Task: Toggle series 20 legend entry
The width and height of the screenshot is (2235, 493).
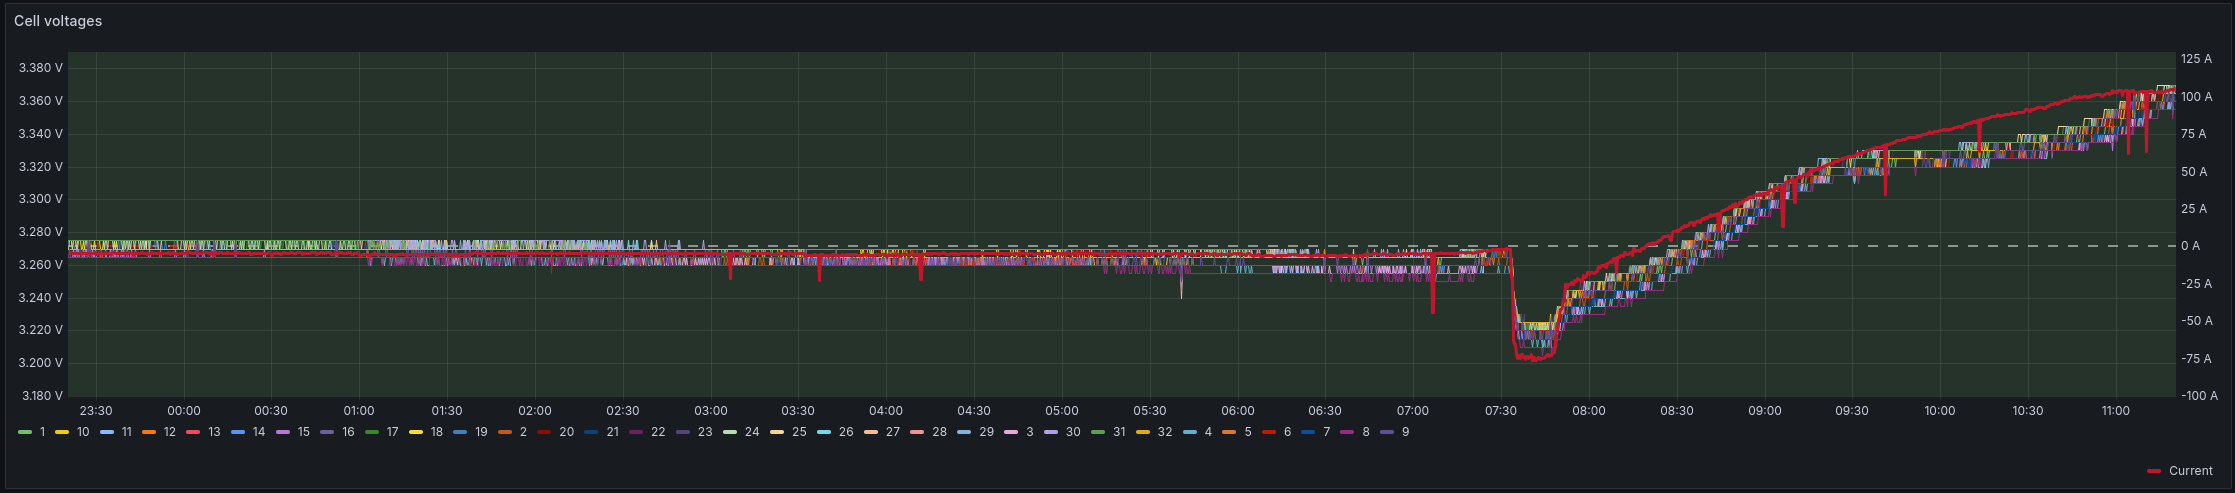Action: pyautogui.click(x=566, y=432)
